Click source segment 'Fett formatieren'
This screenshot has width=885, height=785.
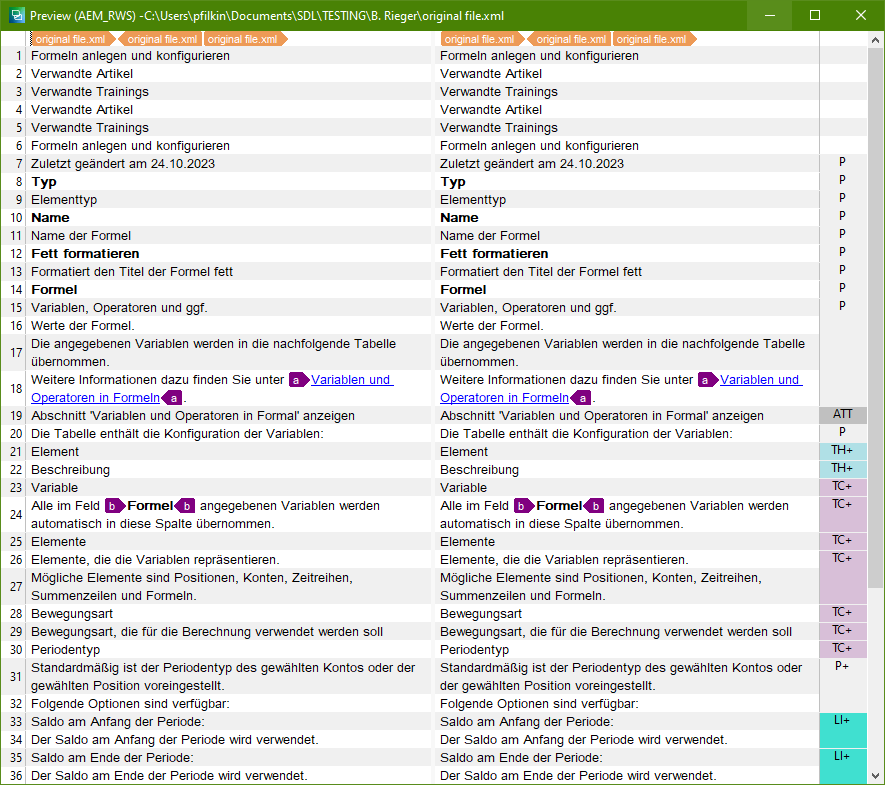pyautogui.click(x=85, y=254)
